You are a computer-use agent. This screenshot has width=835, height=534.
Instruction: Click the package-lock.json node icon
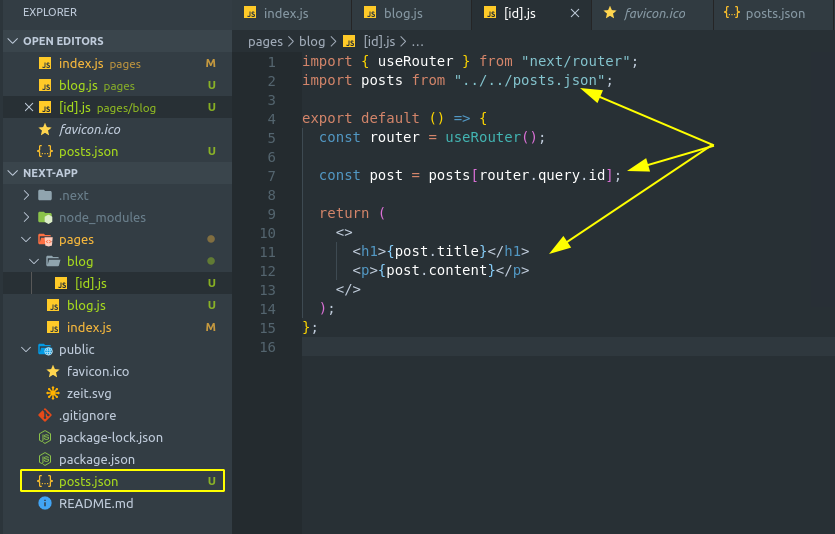coord(45,437)
